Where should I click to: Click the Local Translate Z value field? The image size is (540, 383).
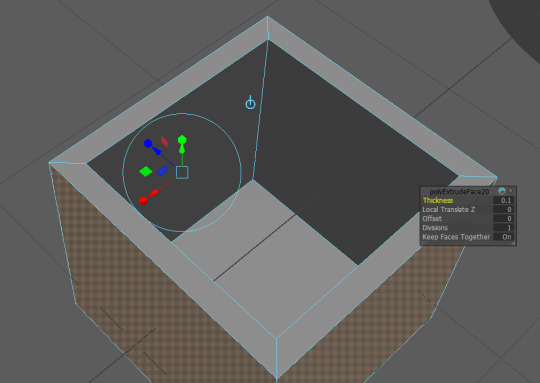coord(503,209)
